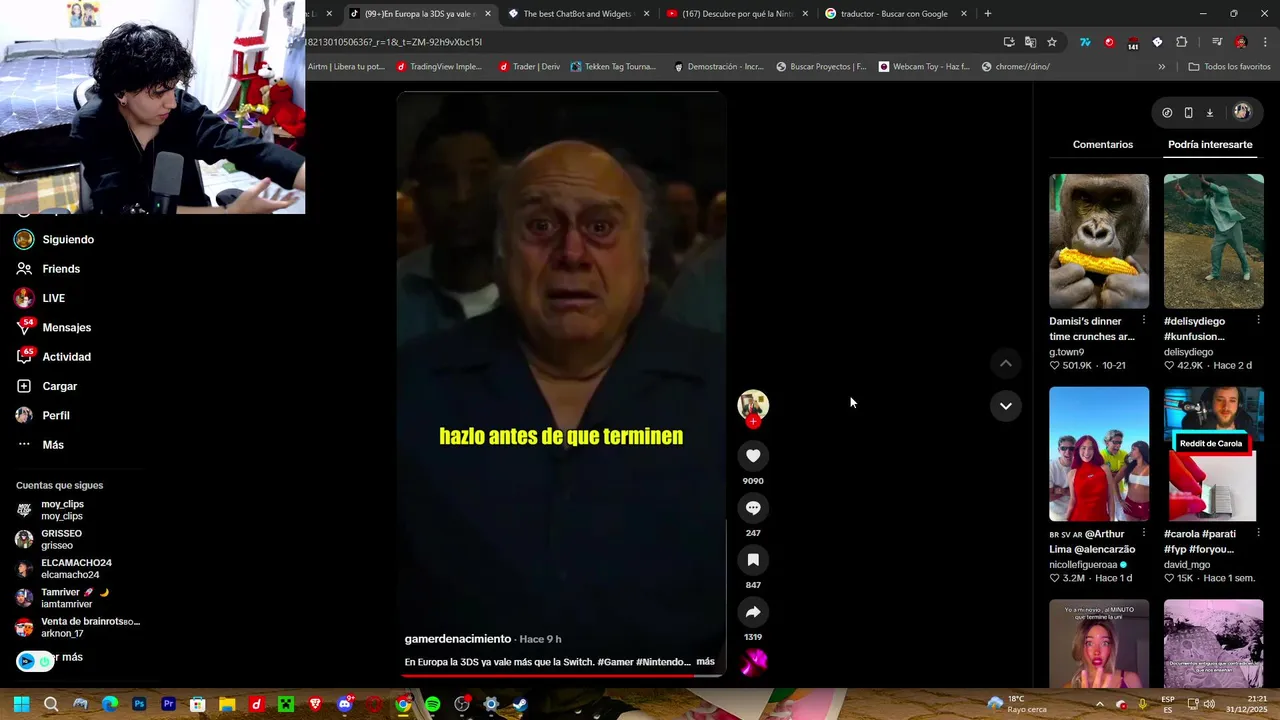Follow creator via red plus badge on avatar
Image resolution: width=1280 pixels, height=720 pixels.
click(x=753, y=421)
